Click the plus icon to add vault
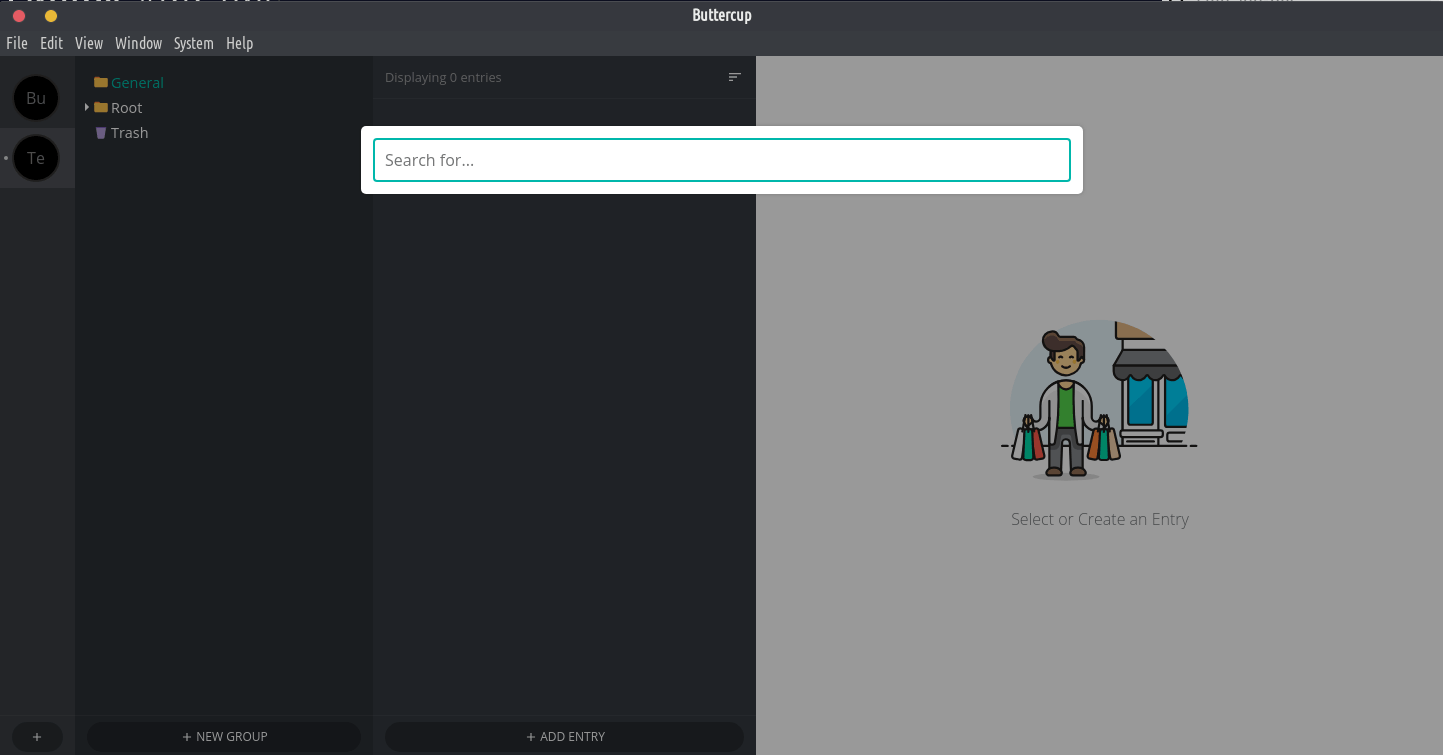The height and width of the screenshot is (755, 1443). pyautogui.click(x=37, y=737)
